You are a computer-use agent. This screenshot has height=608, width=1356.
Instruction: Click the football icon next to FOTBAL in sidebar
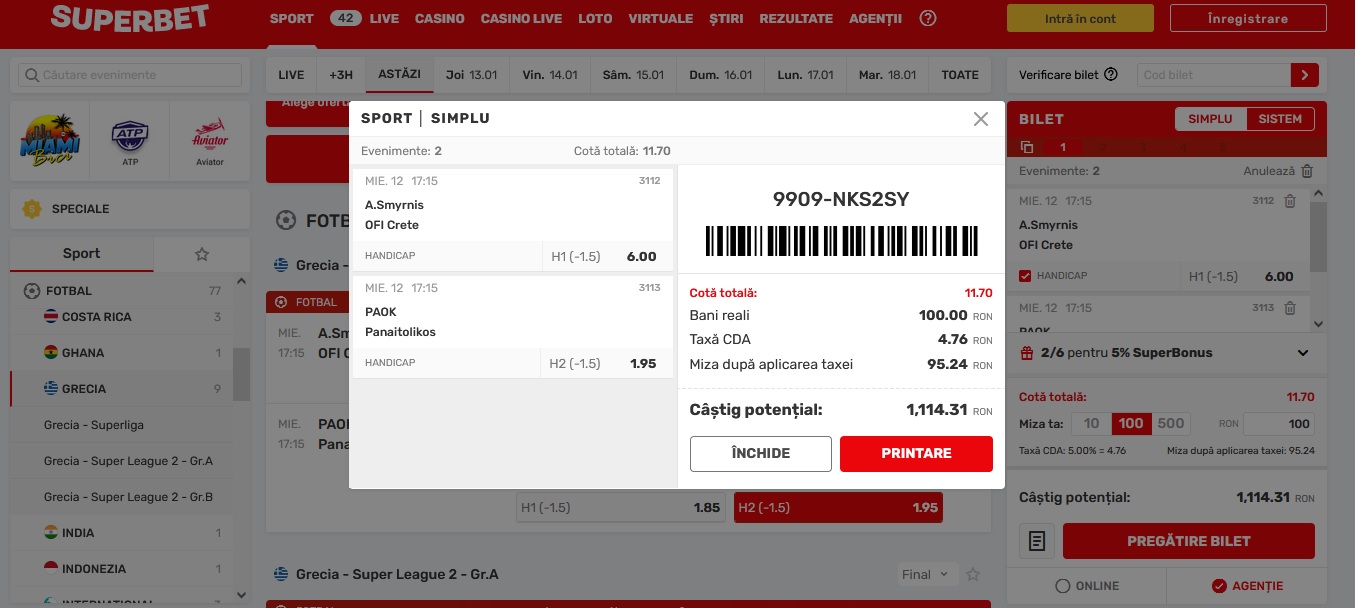click(x=31, y=291)
